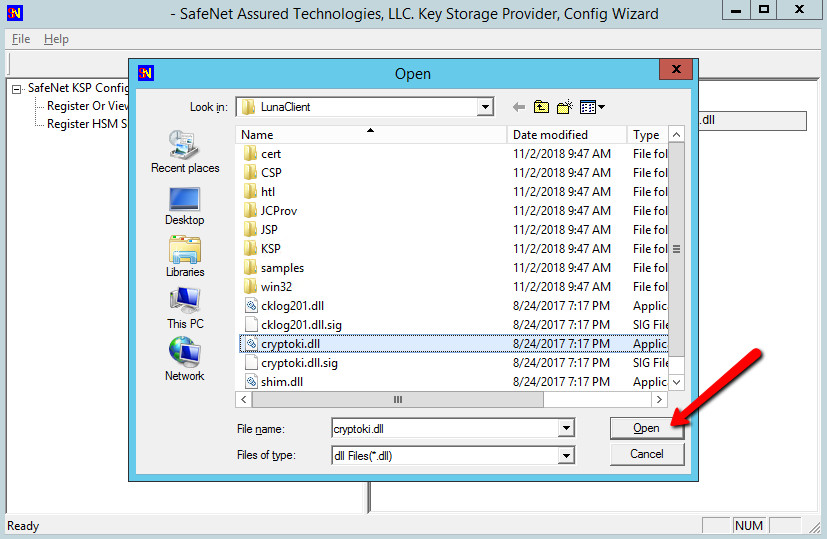Sort files by Date modified column
Viewport: 827px width, 539px height.
click(550, 135)
